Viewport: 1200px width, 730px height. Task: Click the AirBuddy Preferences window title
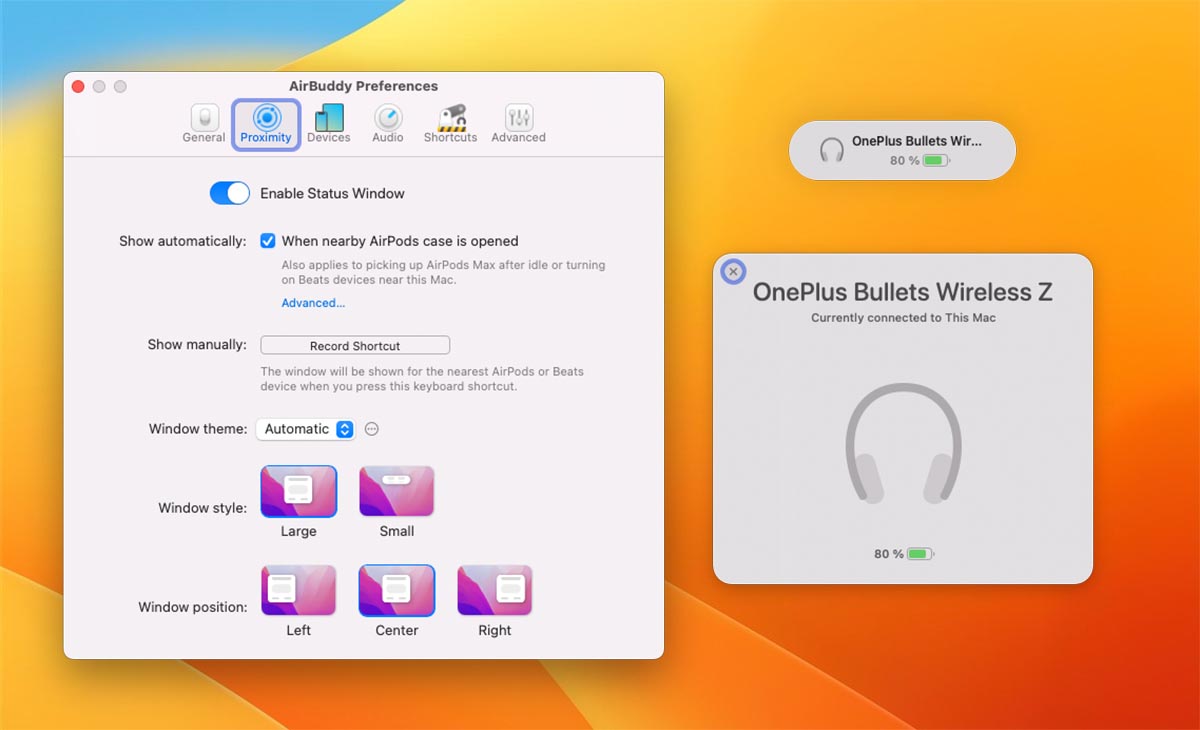[363, 86]
